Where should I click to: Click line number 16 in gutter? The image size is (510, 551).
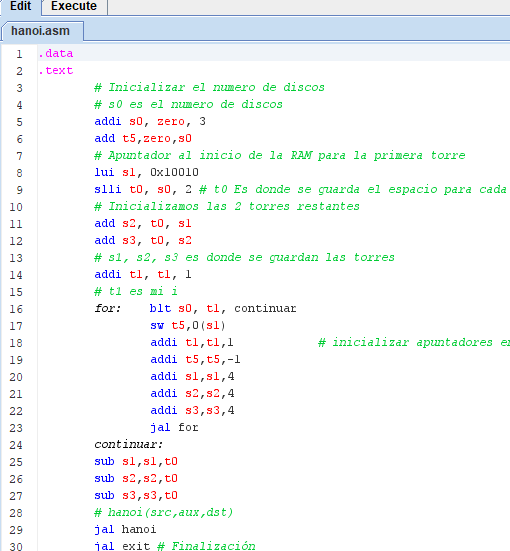point(16,309)
